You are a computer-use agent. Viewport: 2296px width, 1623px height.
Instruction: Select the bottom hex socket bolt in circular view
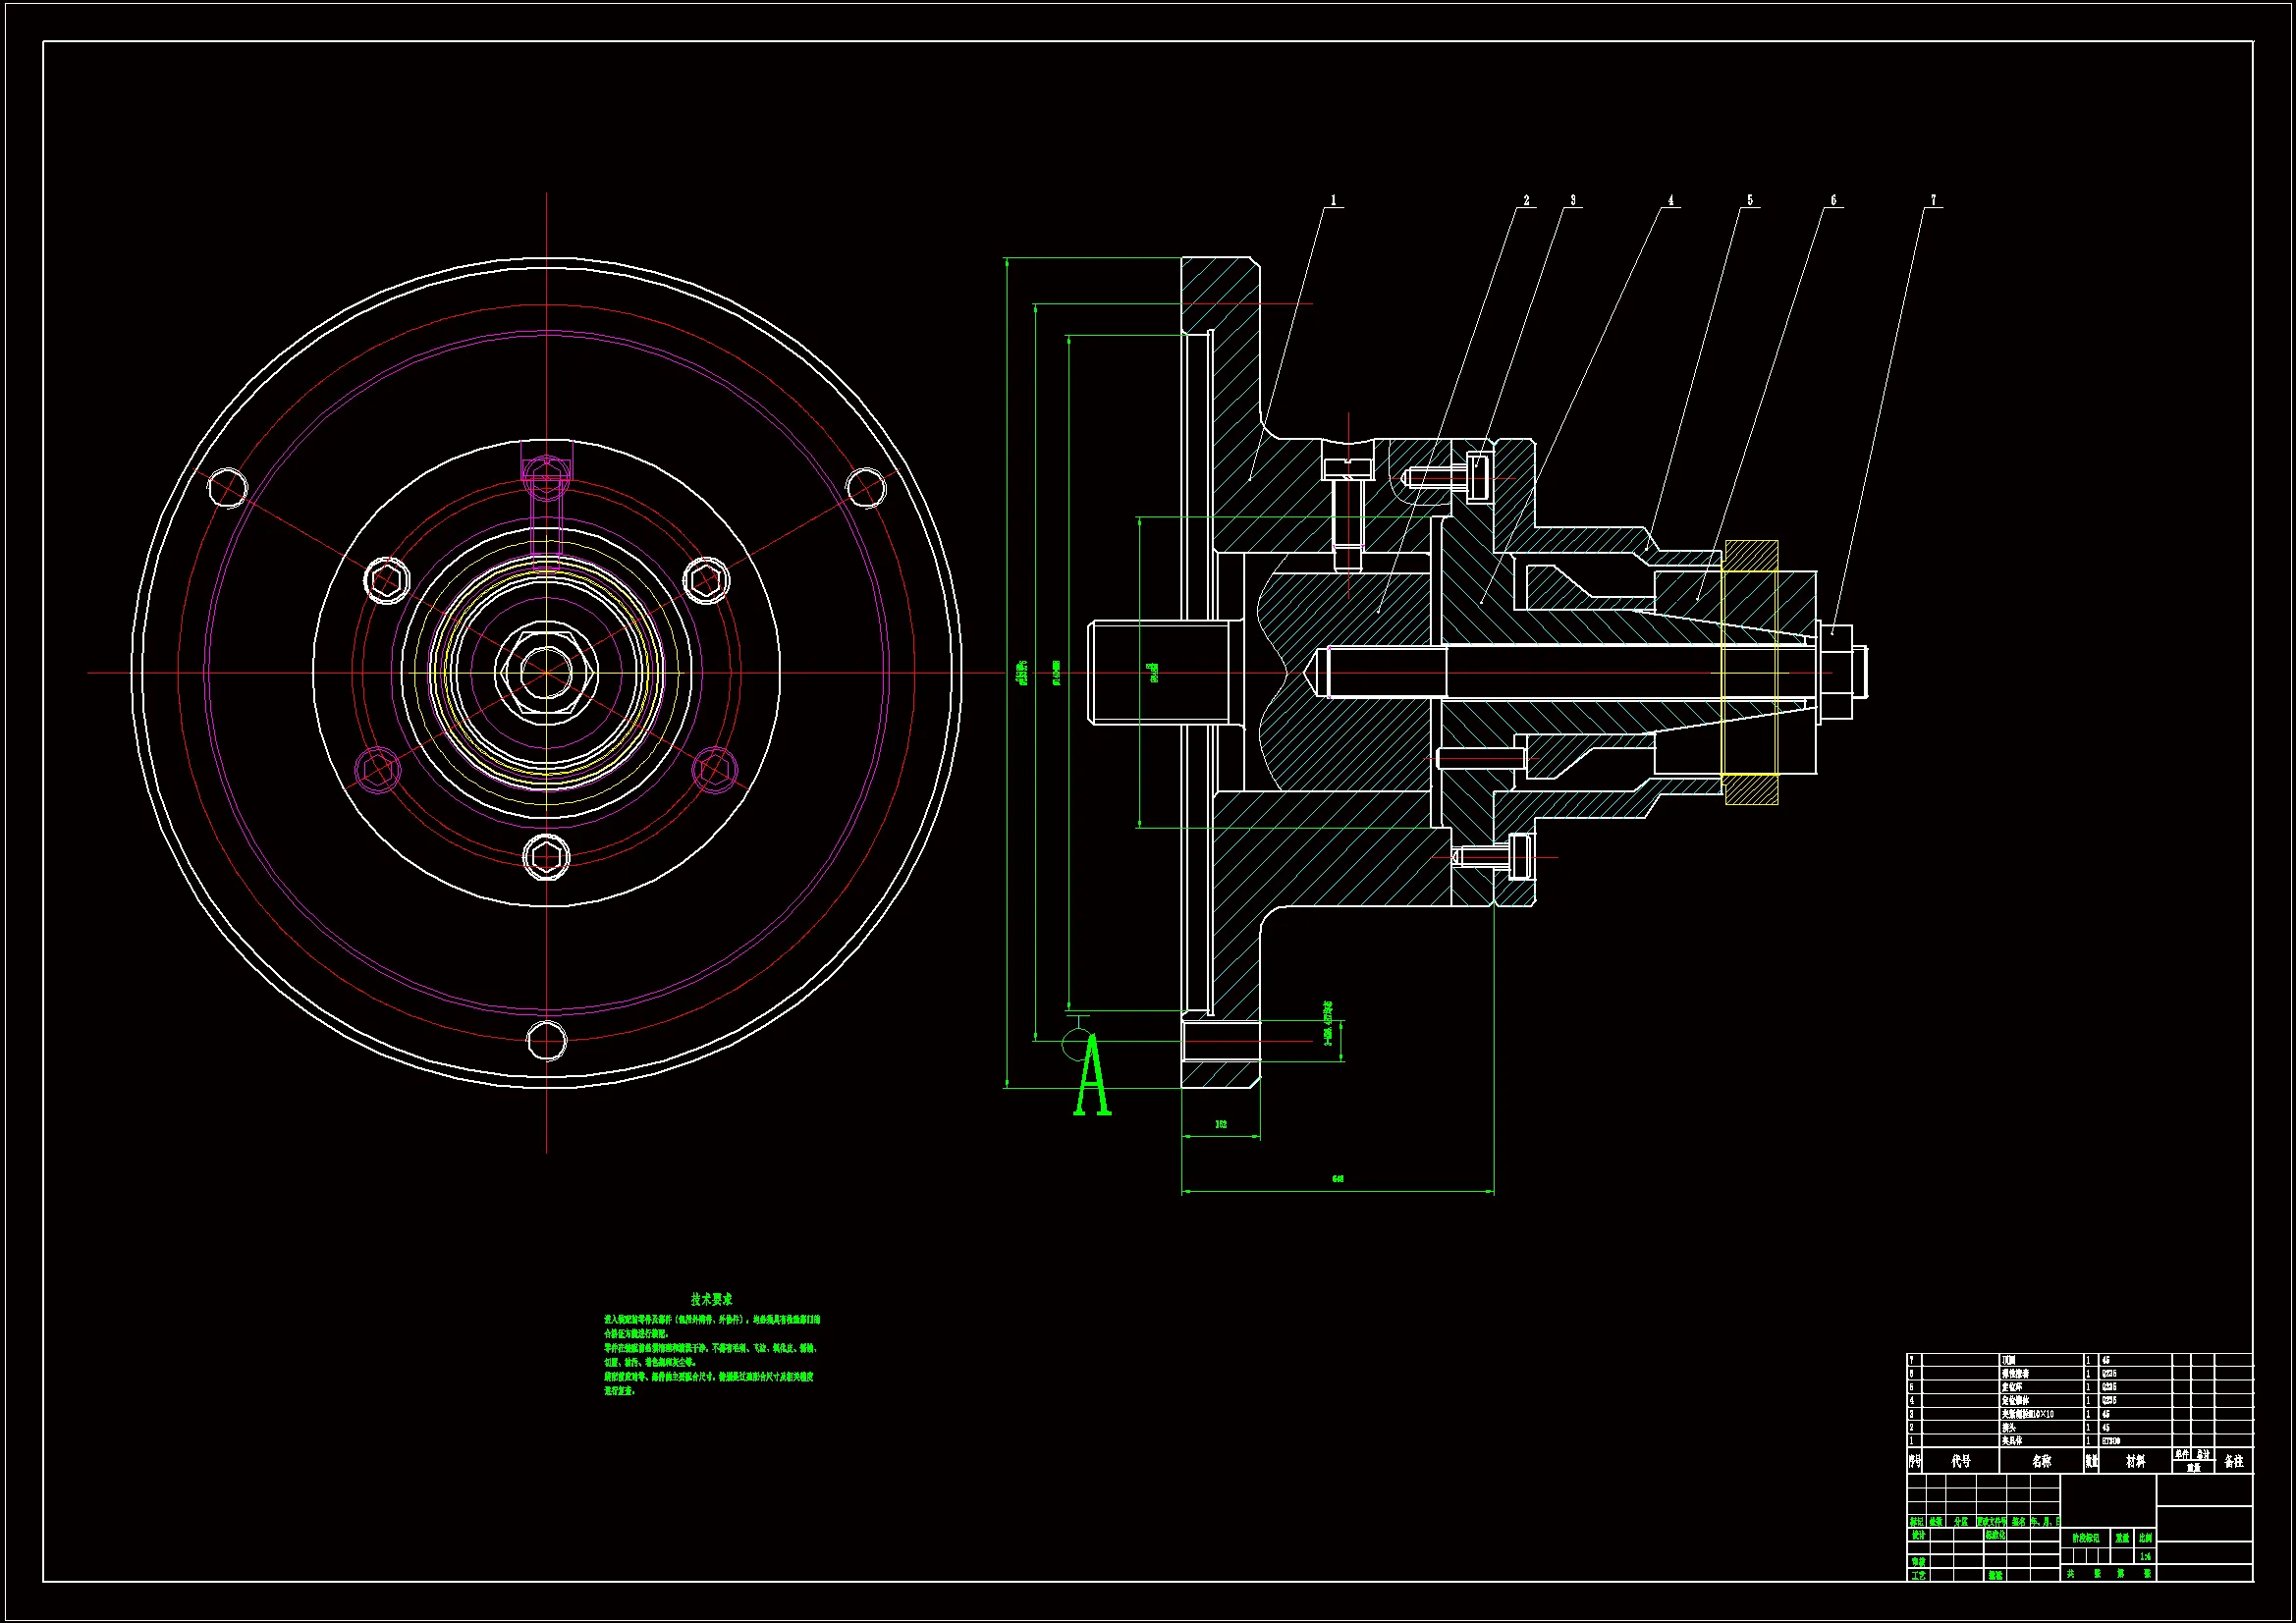546,857
